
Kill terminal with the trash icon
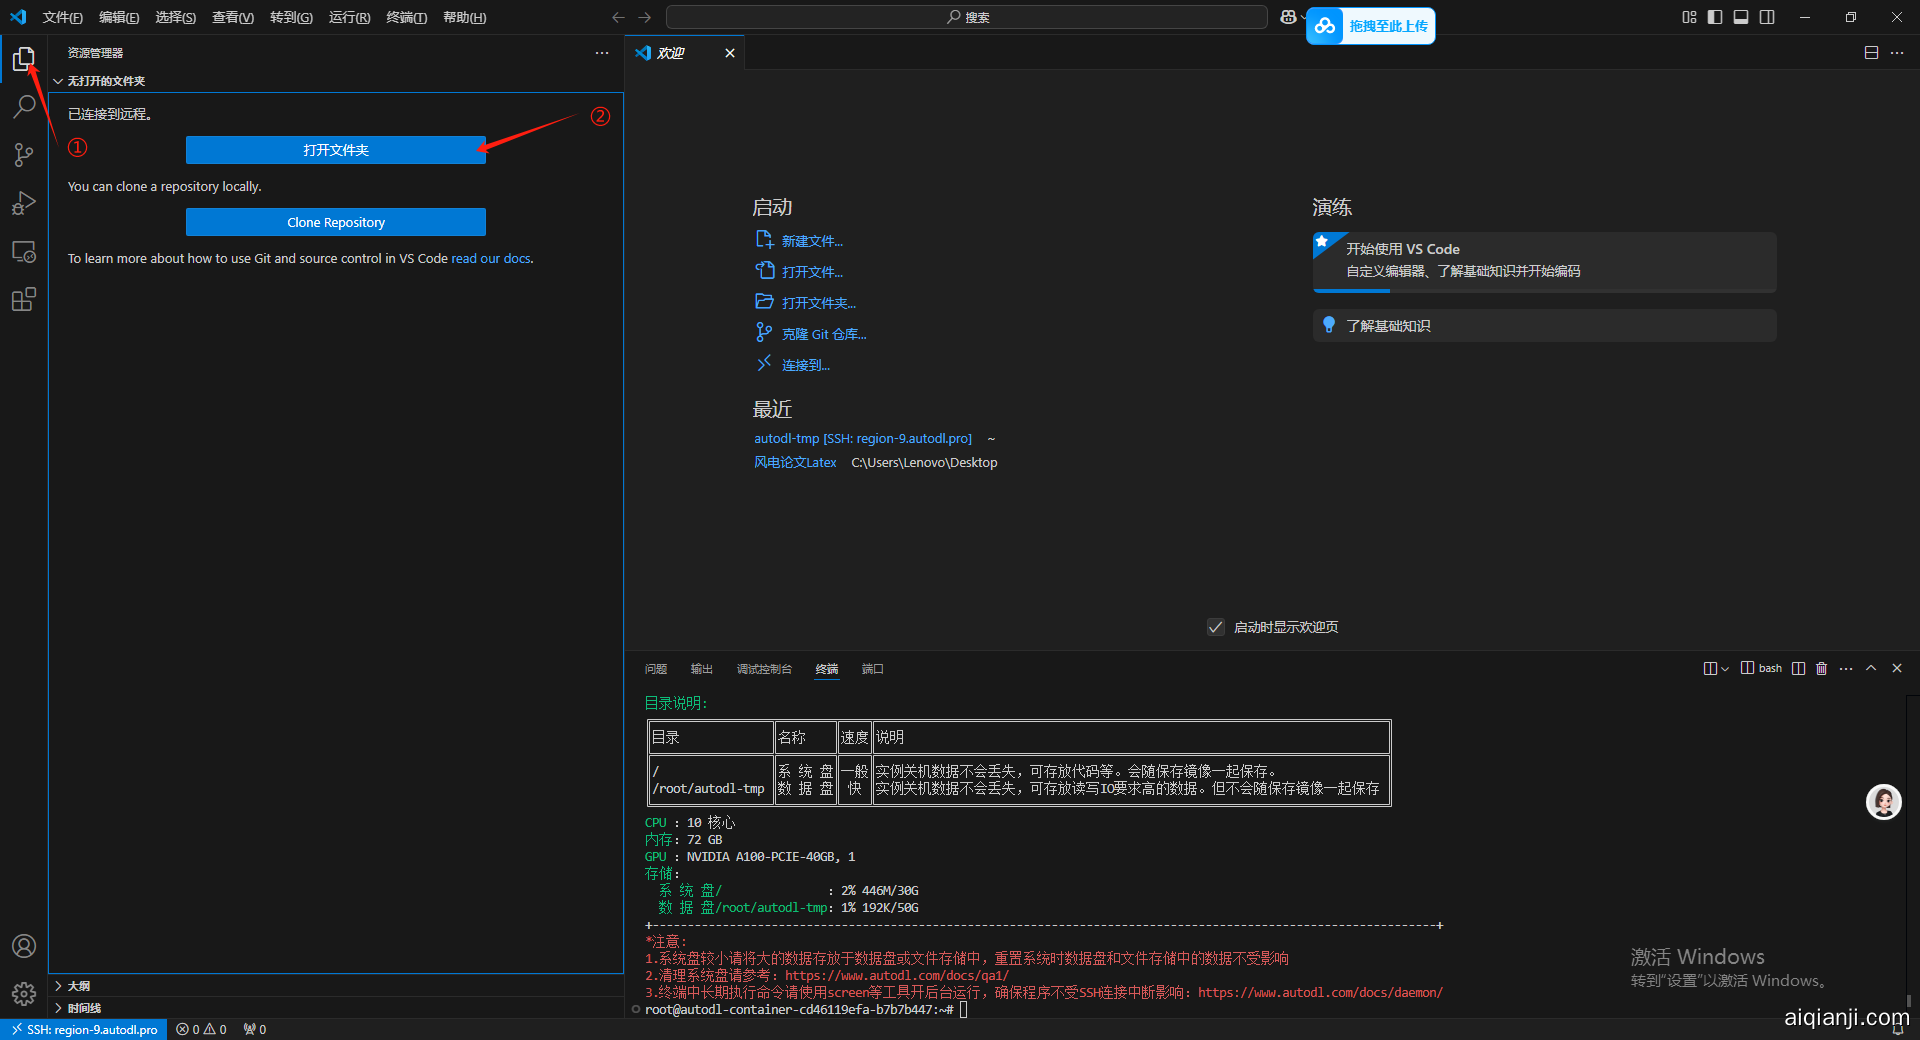pos(1821,668)
